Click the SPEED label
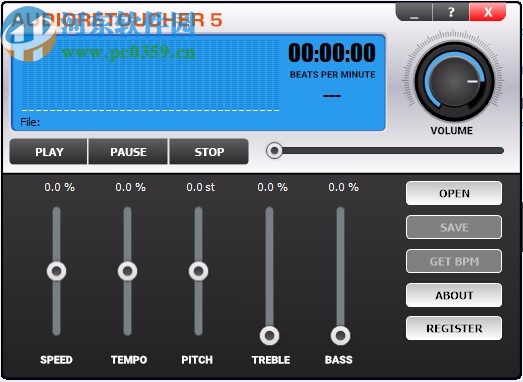523x382 pixels. coord(56,360)
